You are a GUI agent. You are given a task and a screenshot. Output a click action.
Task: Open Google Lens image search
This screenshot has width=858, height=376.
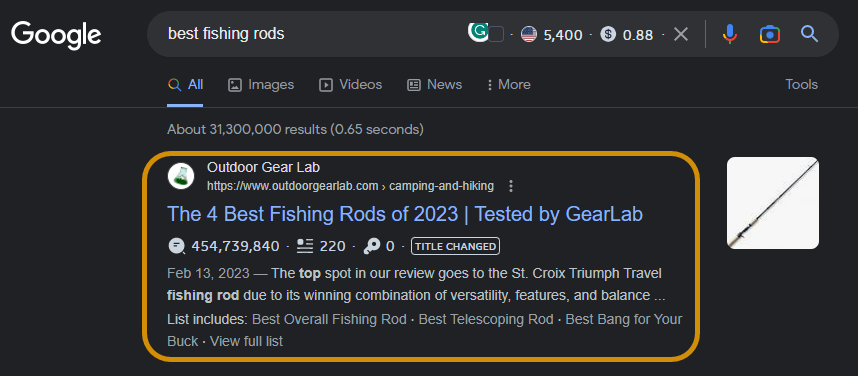(x=769, y=34)
